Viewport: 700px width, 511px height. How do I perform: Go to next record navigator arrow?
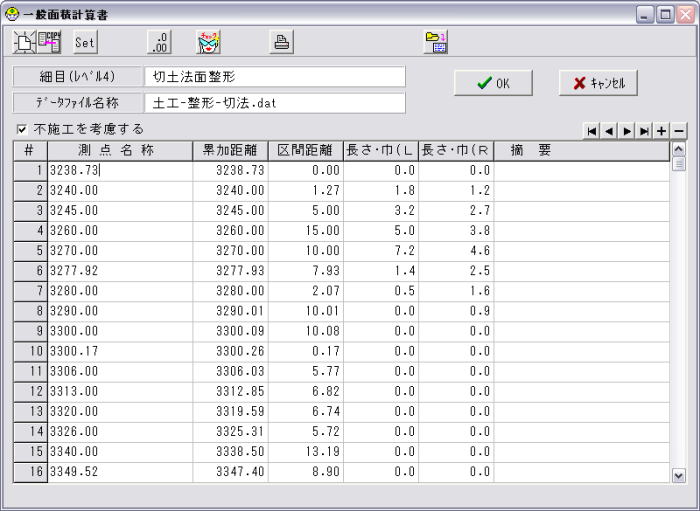(627, 131)
